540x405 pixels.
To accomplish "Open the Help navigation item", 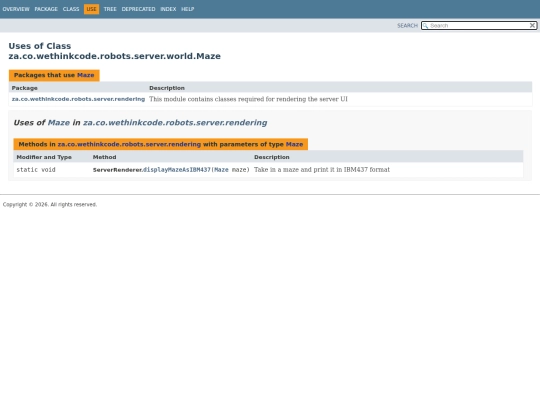I will (188, 9).
